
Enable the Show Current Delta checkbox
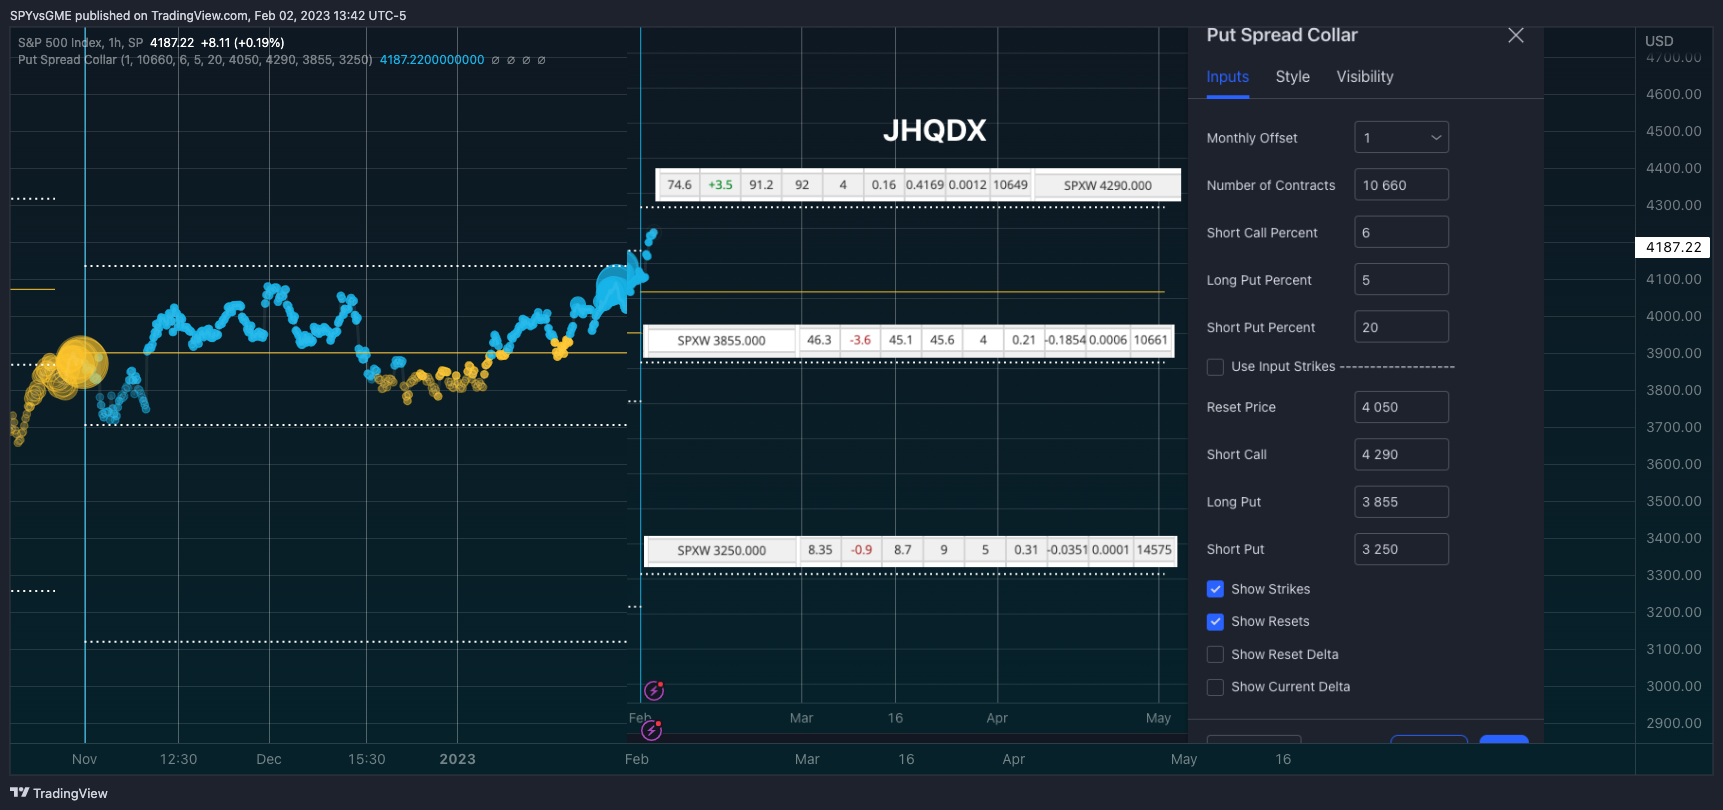click(1215, 687)
